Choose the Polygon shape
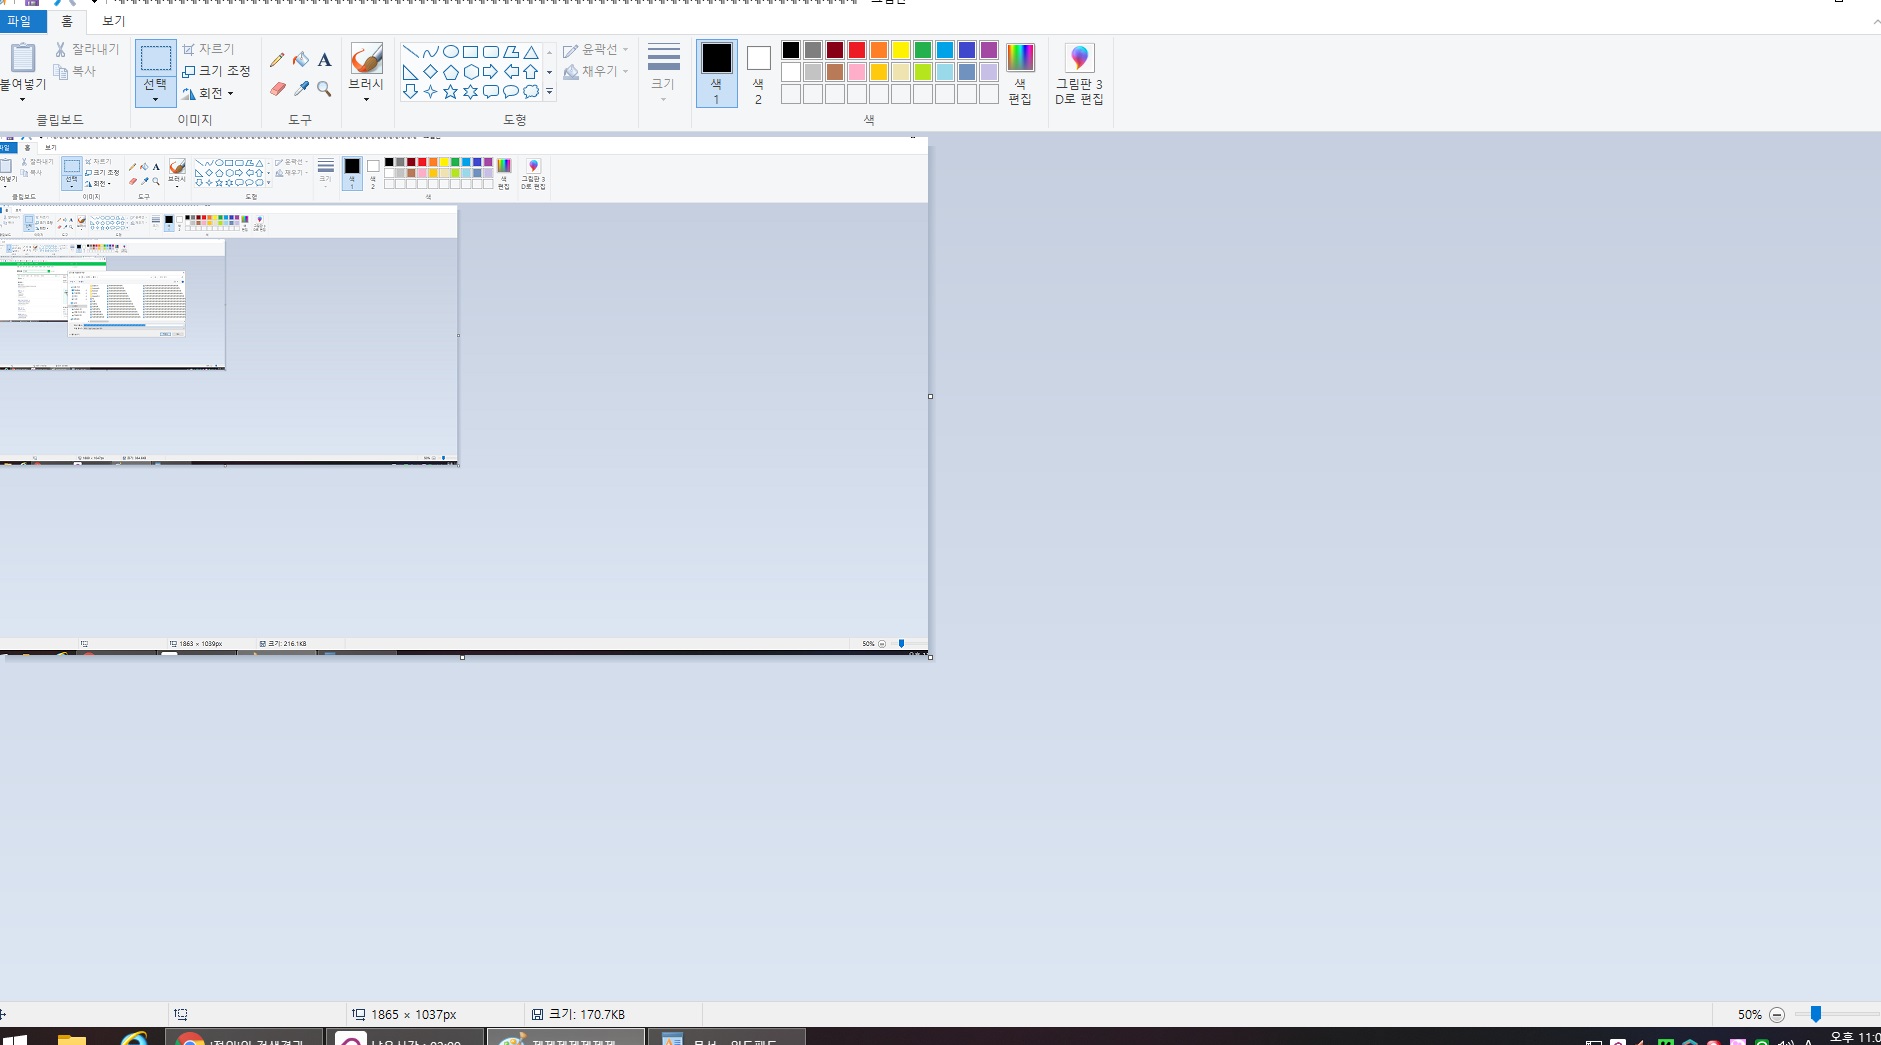The height and width of the screenshot is (1045, 1881). 511,52
